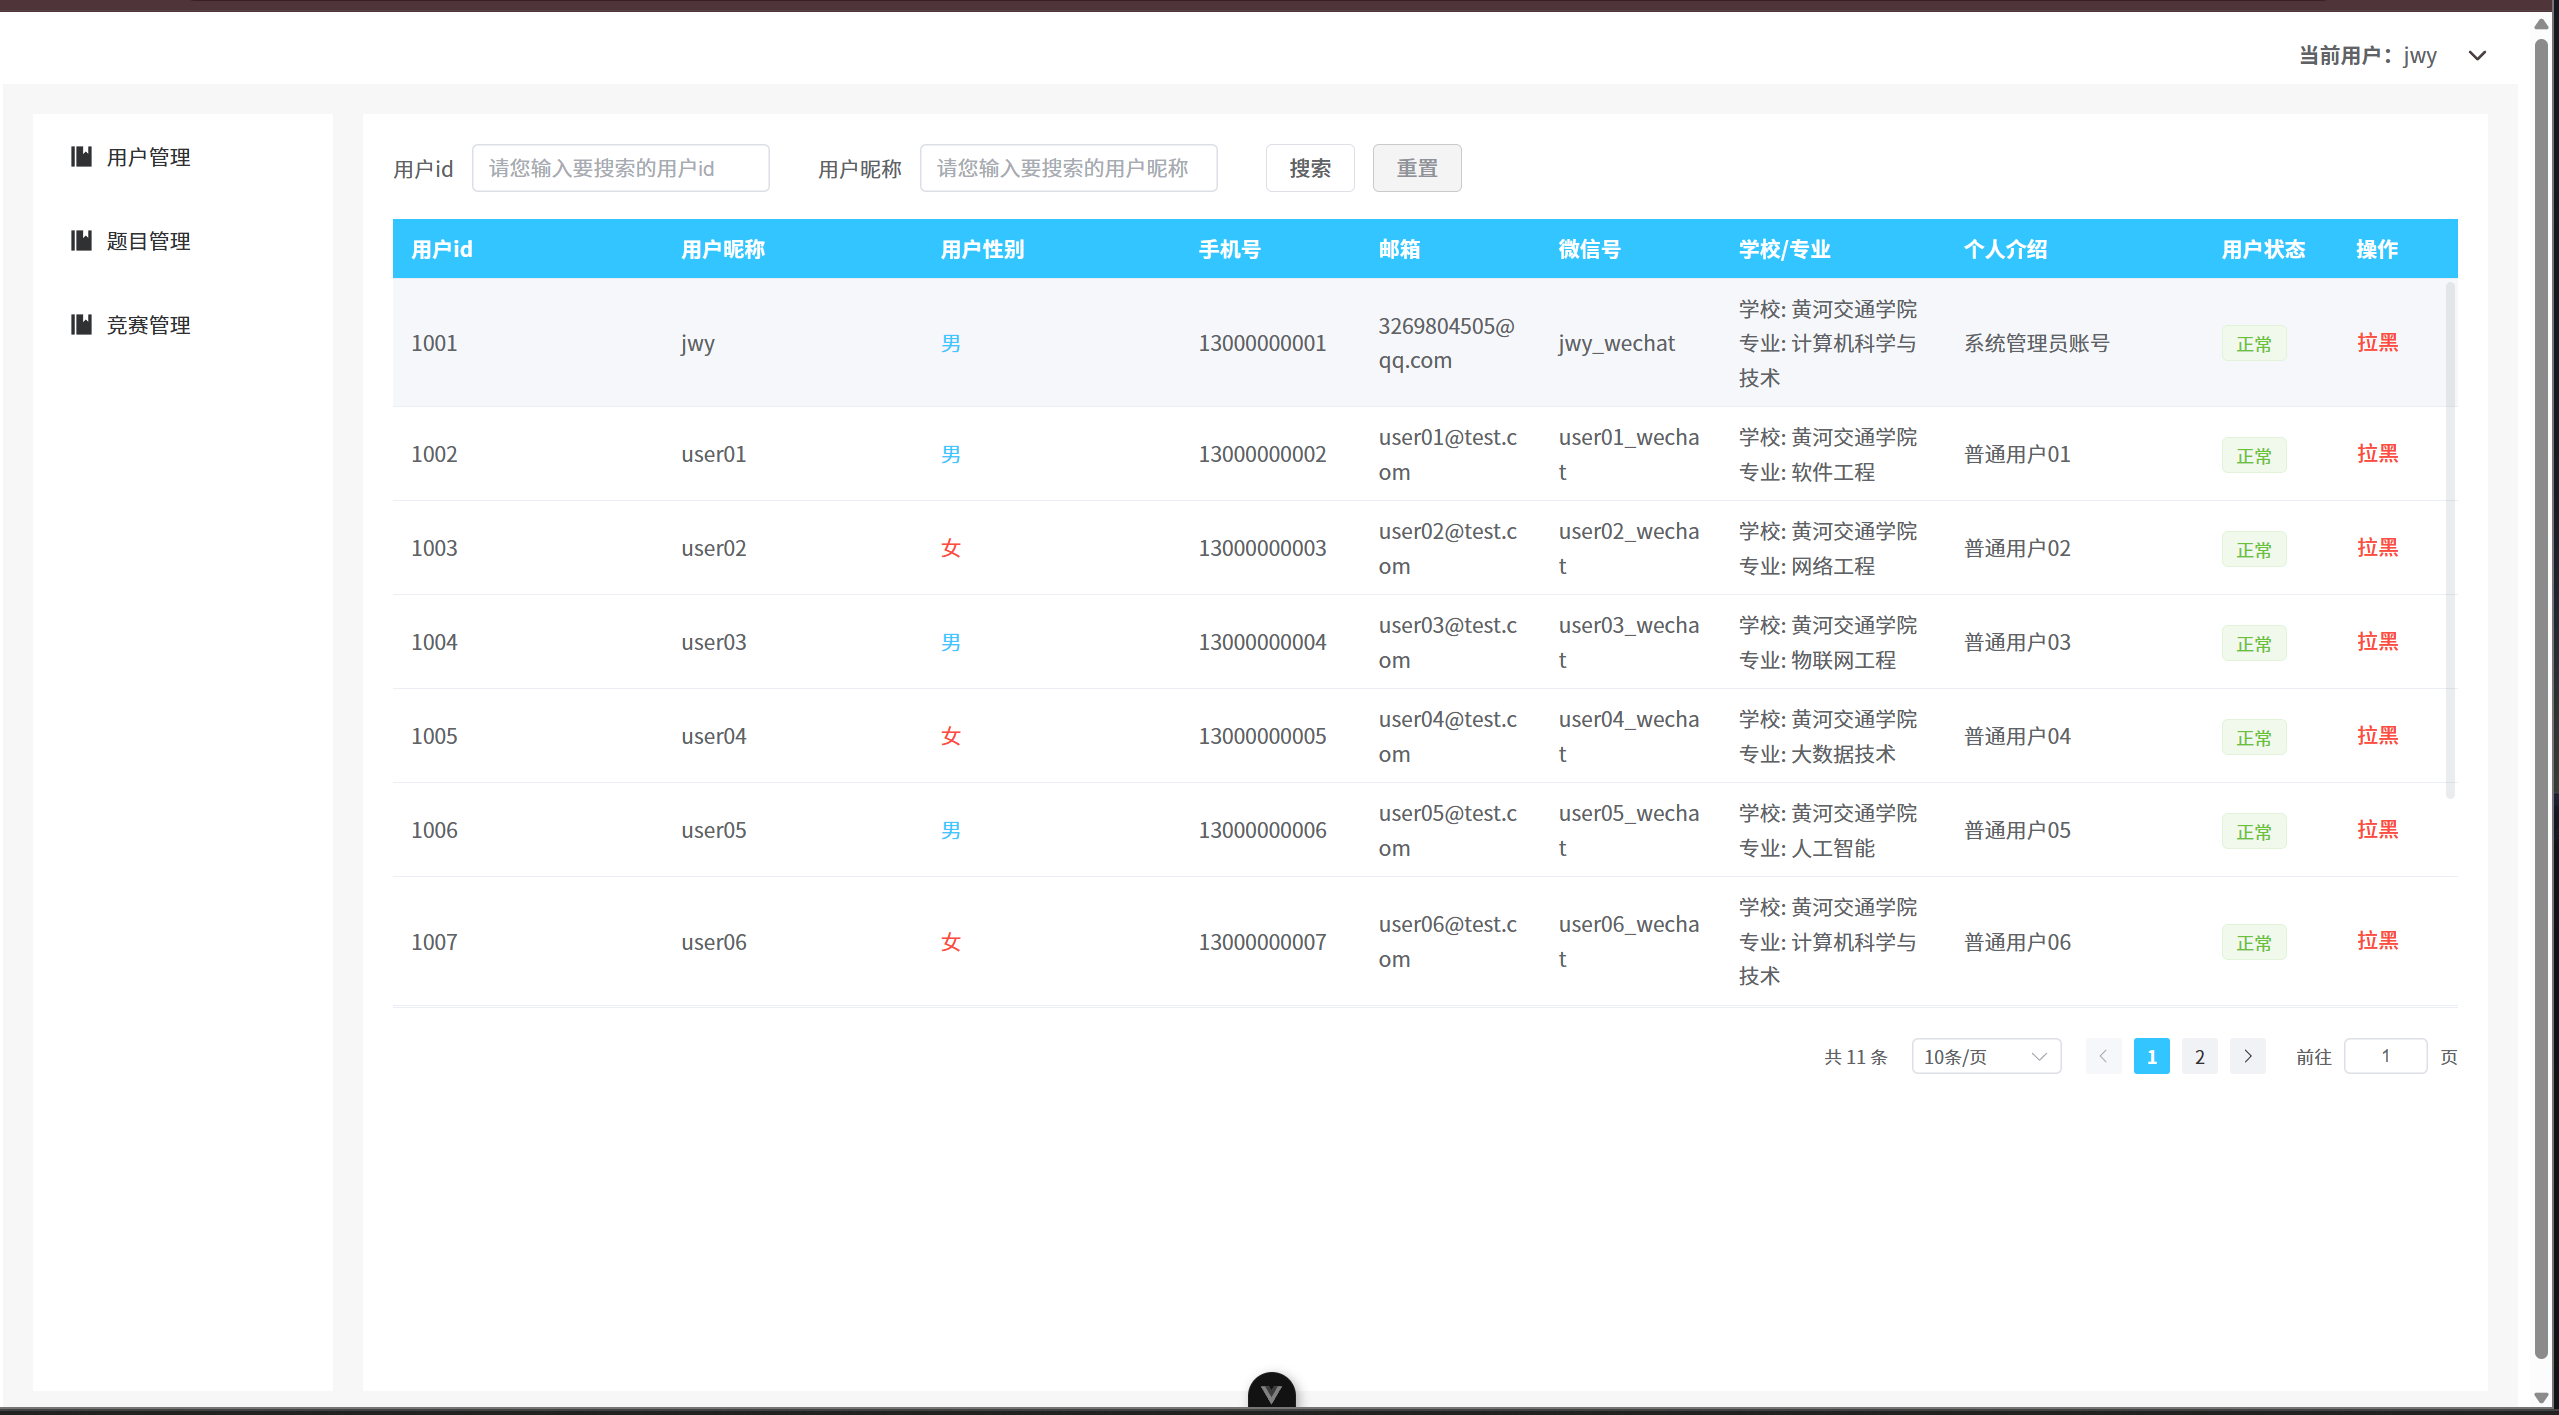This screenshot has width=2559, height=1415.
Task: Go to page 2 in pagination
Action: (2199, 1056)
